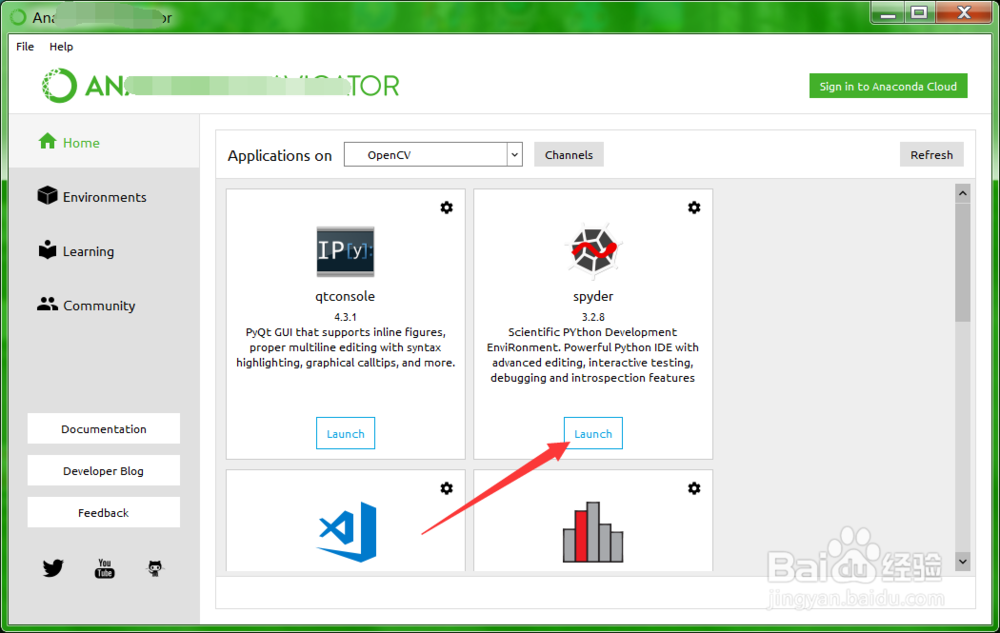1000x633 pixels.
Task: Launch spyder
Action: [593, 433]
